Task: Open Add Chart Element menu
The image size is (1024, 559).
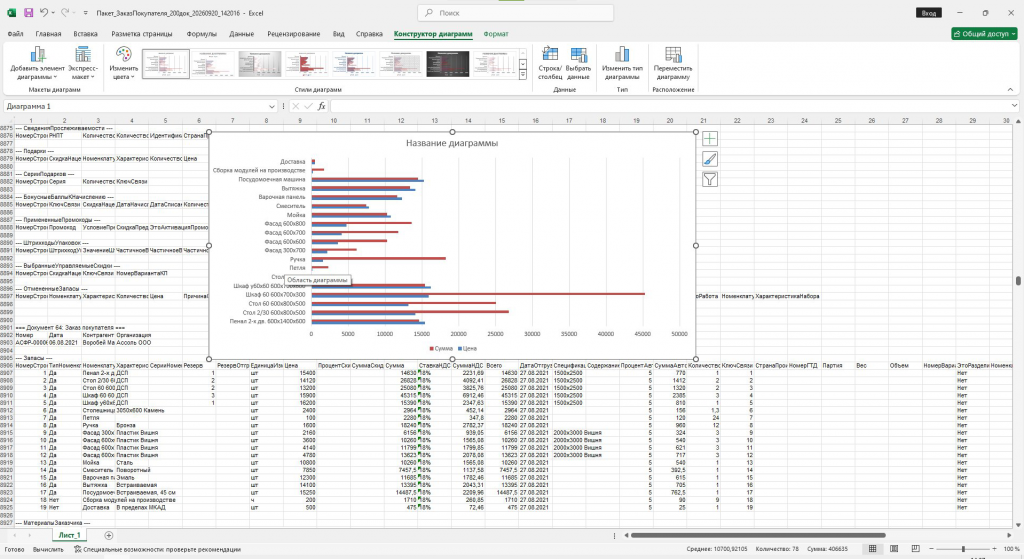Action: [37, 63]
